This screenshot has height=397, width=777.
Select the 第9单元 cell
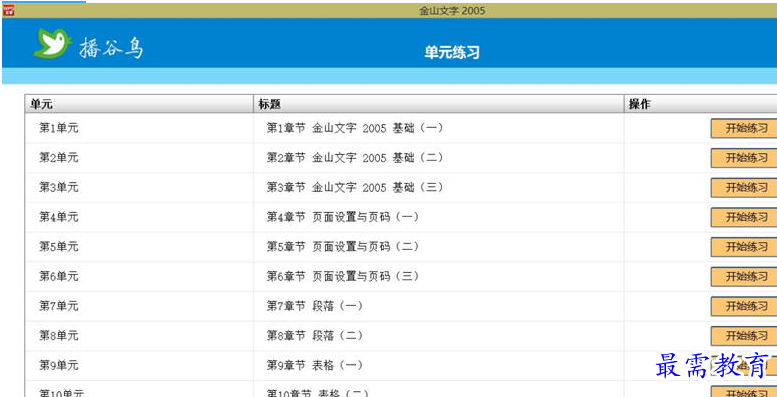pyautogui.click(x=139, y=366)
